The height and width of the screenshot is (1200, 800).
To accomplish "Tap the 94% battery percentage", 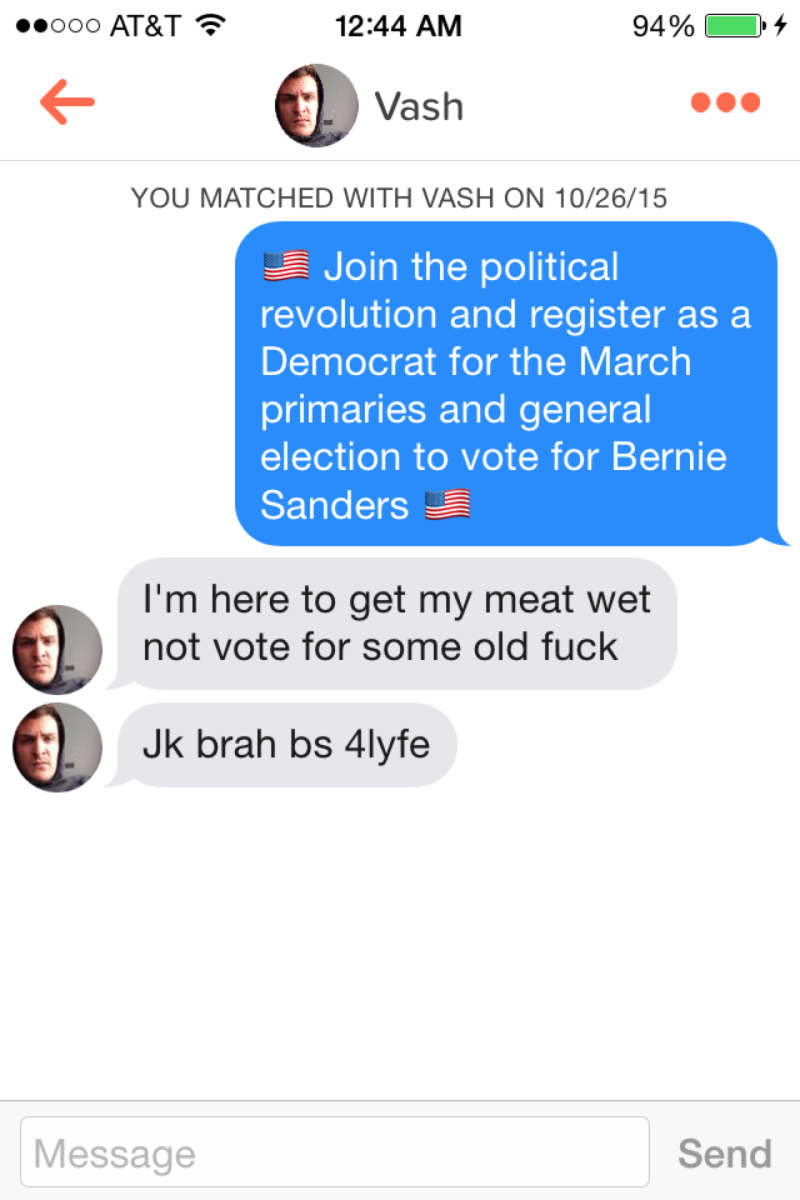I will coord(664,26).
